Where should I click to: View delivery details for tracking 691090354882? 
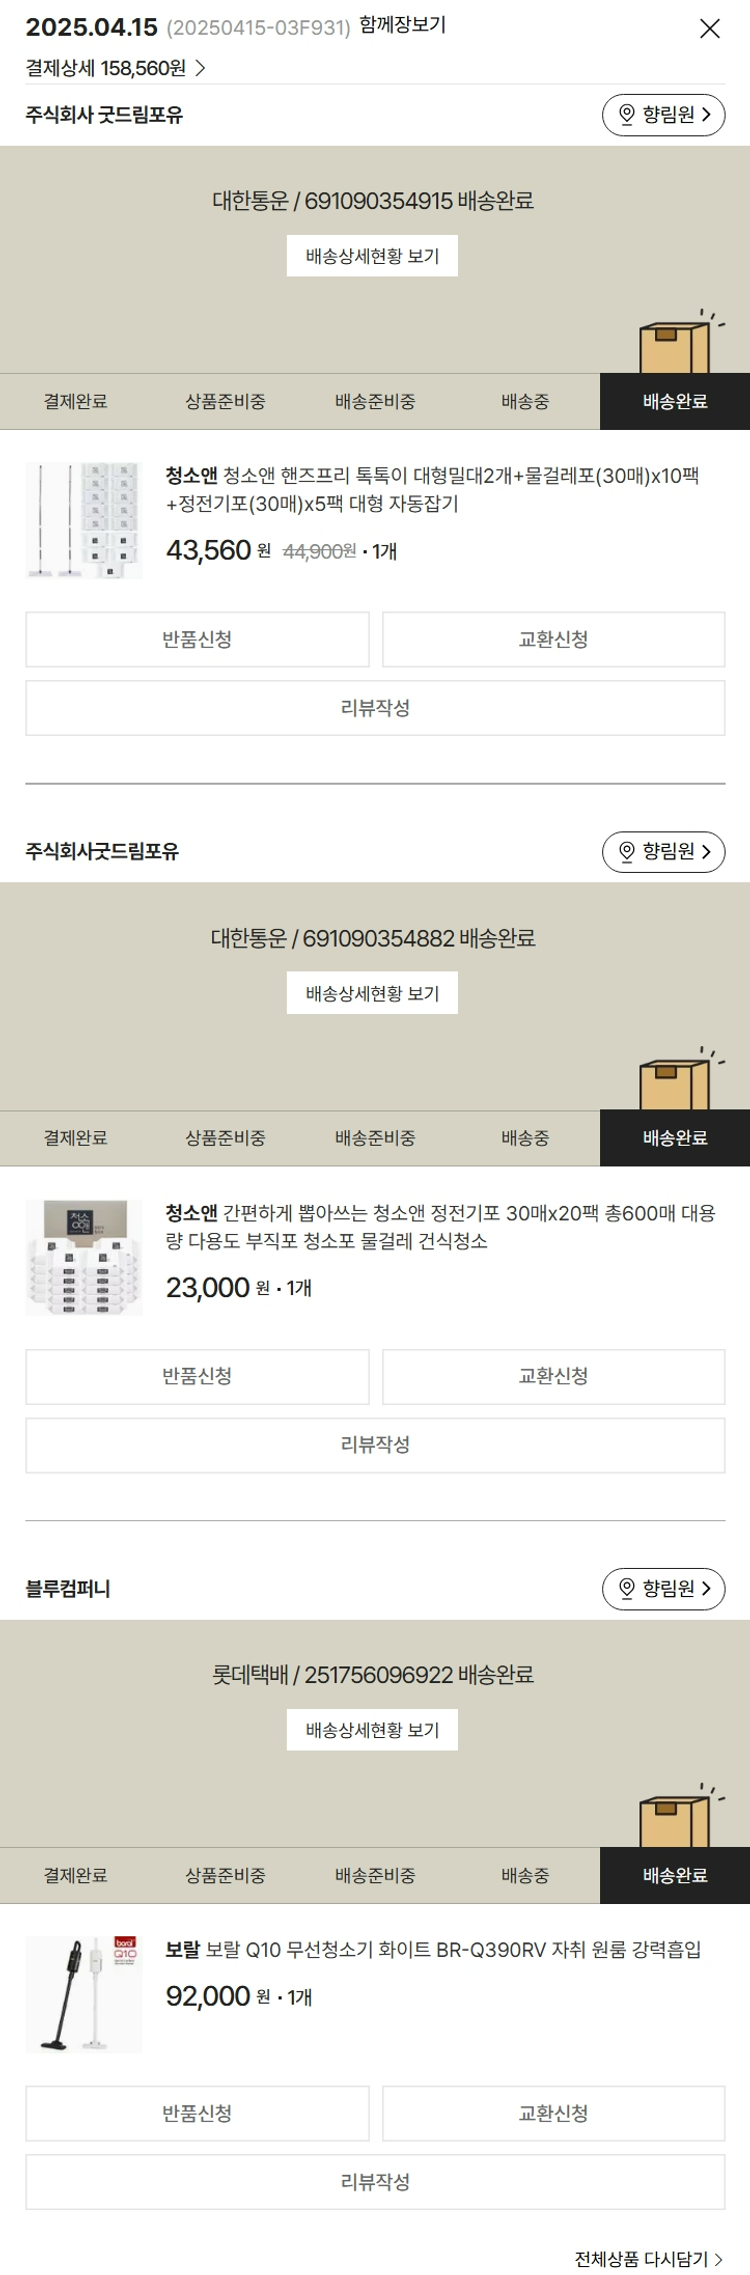click(372, 993)
